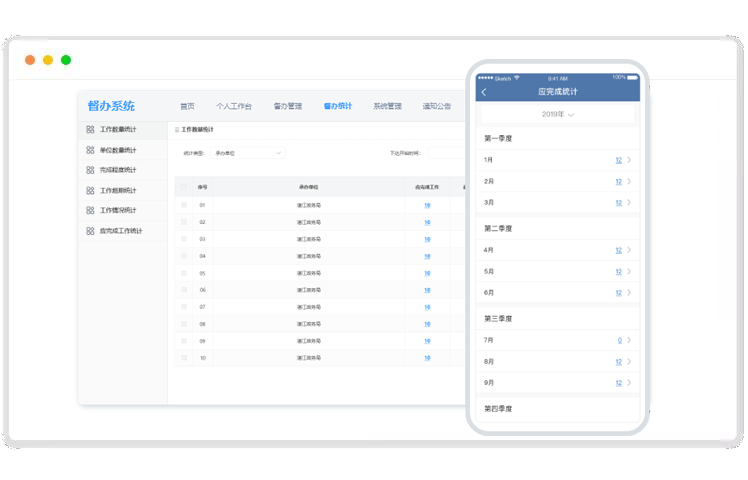Click the 督办系统 logo title

(111, 106)
